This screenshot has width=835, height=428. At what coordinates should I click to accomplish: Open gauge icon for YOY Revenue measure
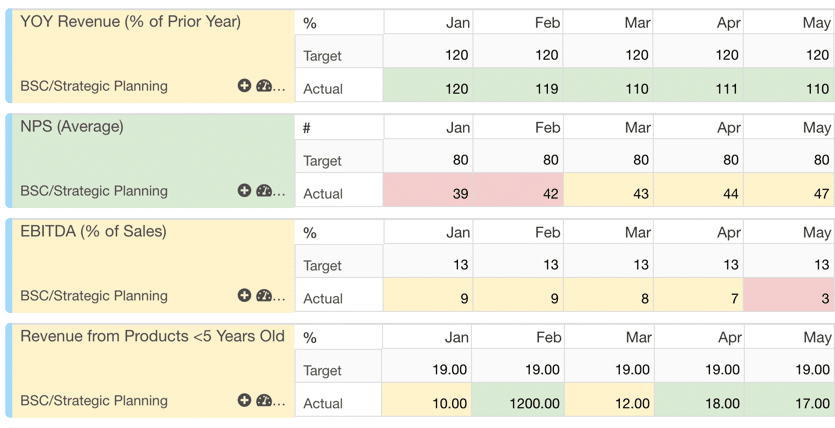(x=264, y=86)
